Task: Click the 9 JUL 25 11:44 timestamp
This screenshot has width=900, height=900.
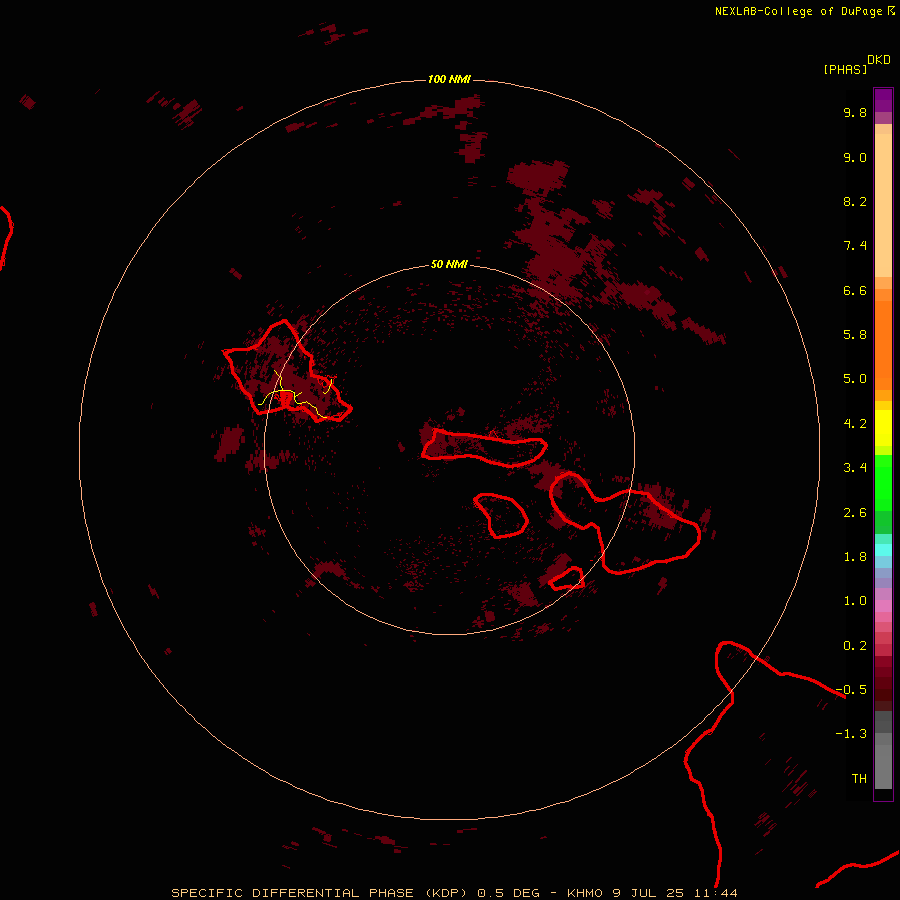Action: (x=675, y=893)
